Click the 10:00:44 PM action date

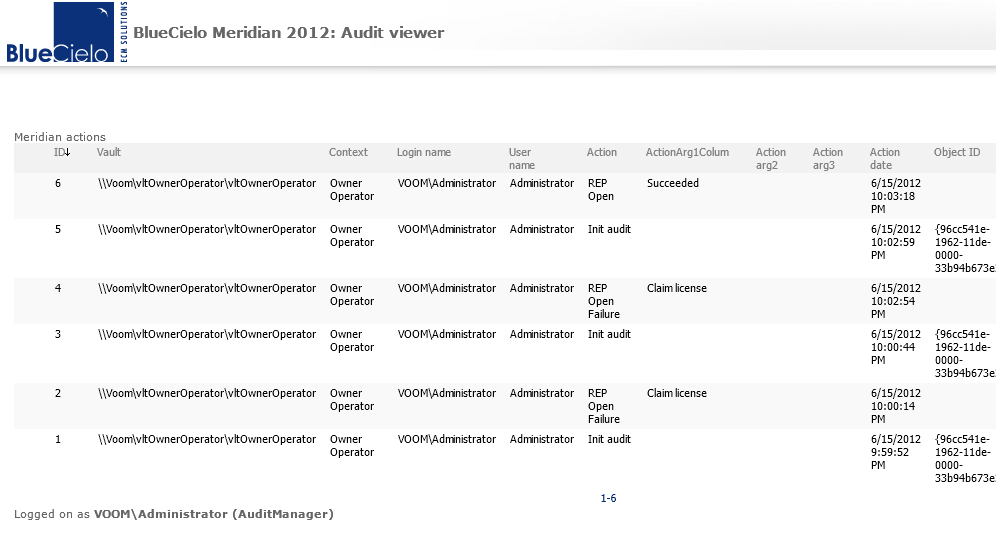pyautogui.click(x=896, y=347)
